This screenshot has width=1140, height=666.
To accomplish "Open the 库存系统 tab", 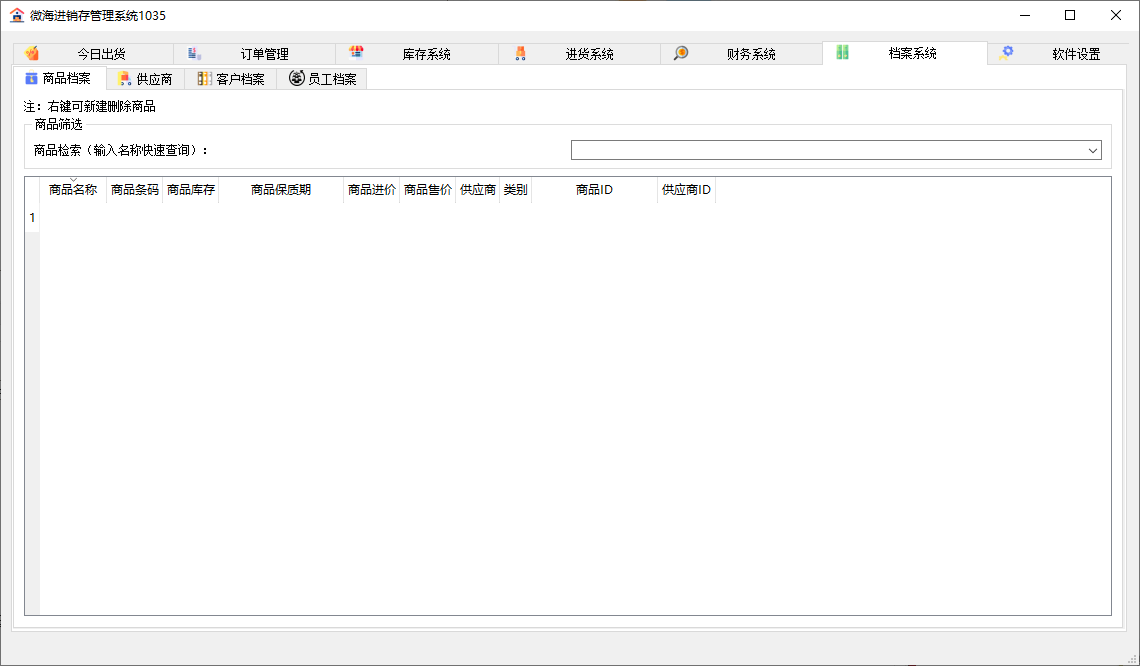I will [x=417, y=54].
